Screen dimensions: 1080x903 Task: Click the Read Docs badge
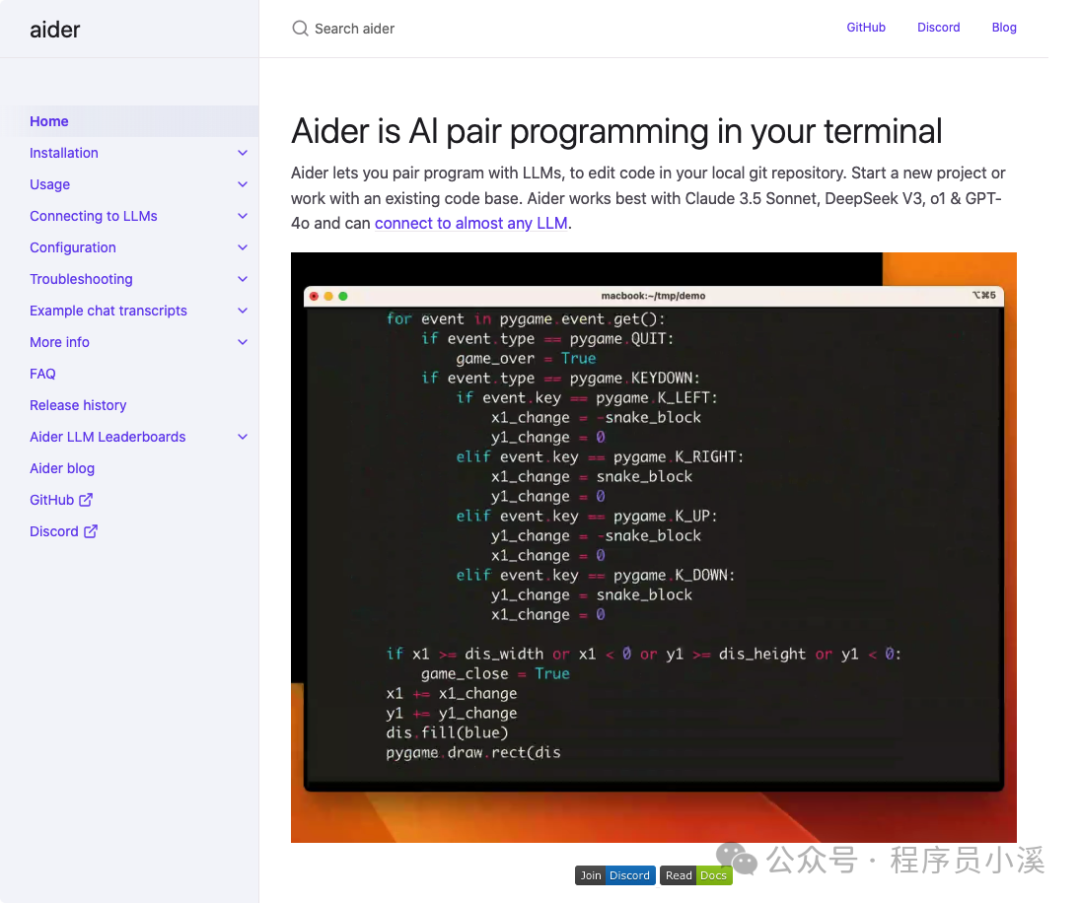tap(696, 875)
